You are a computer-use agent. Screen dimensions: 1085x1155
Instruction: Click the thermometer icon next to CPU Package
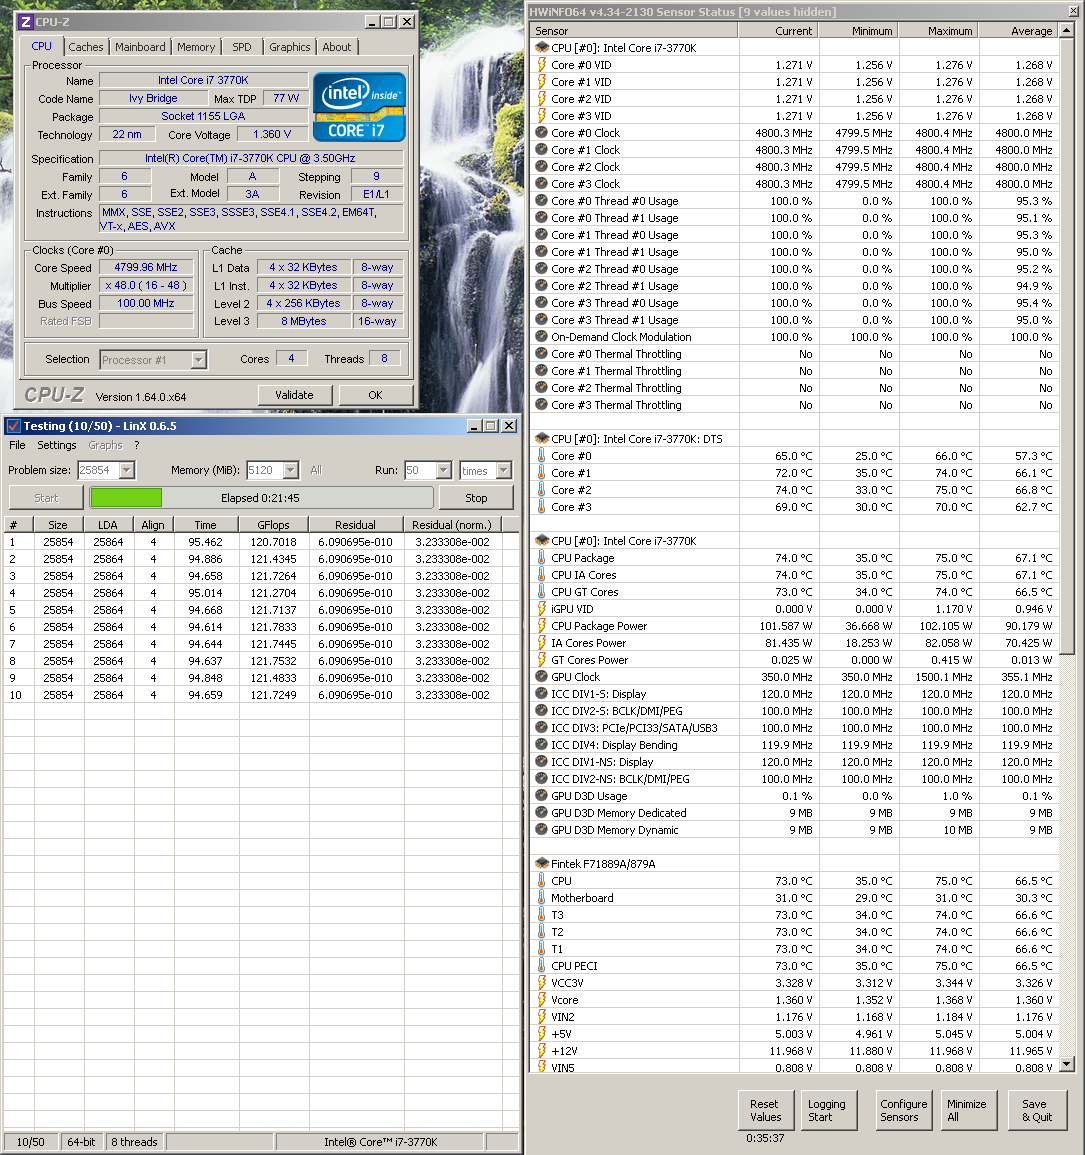pos(541,558)
